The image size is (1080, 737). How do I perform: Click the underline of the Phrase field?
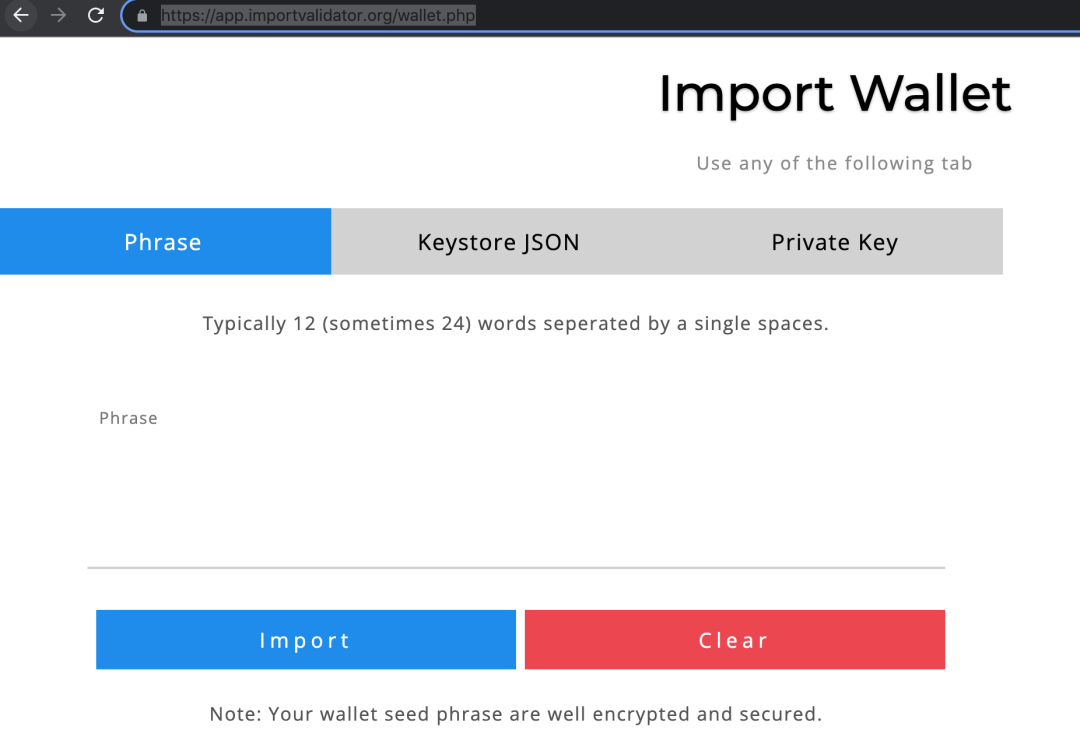coord(516,568)
